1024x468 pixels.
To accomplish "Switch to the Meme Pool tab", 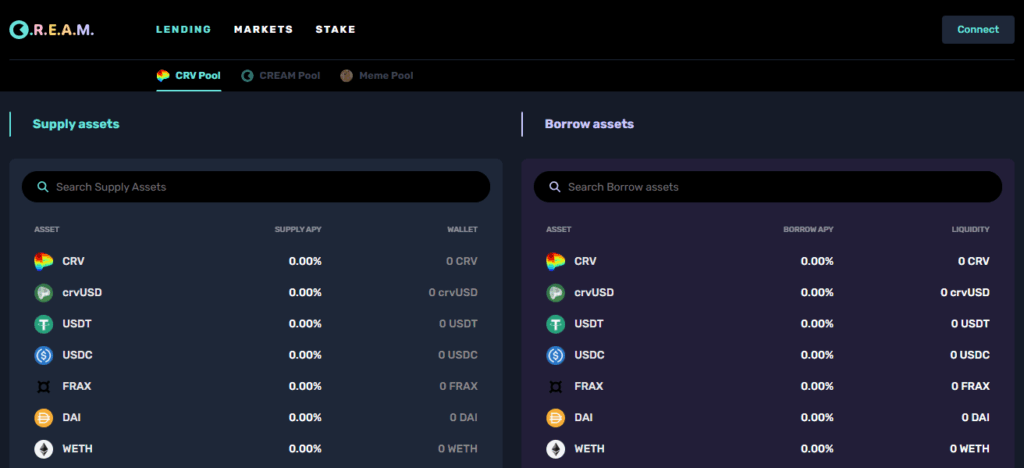I will [377, 76].
